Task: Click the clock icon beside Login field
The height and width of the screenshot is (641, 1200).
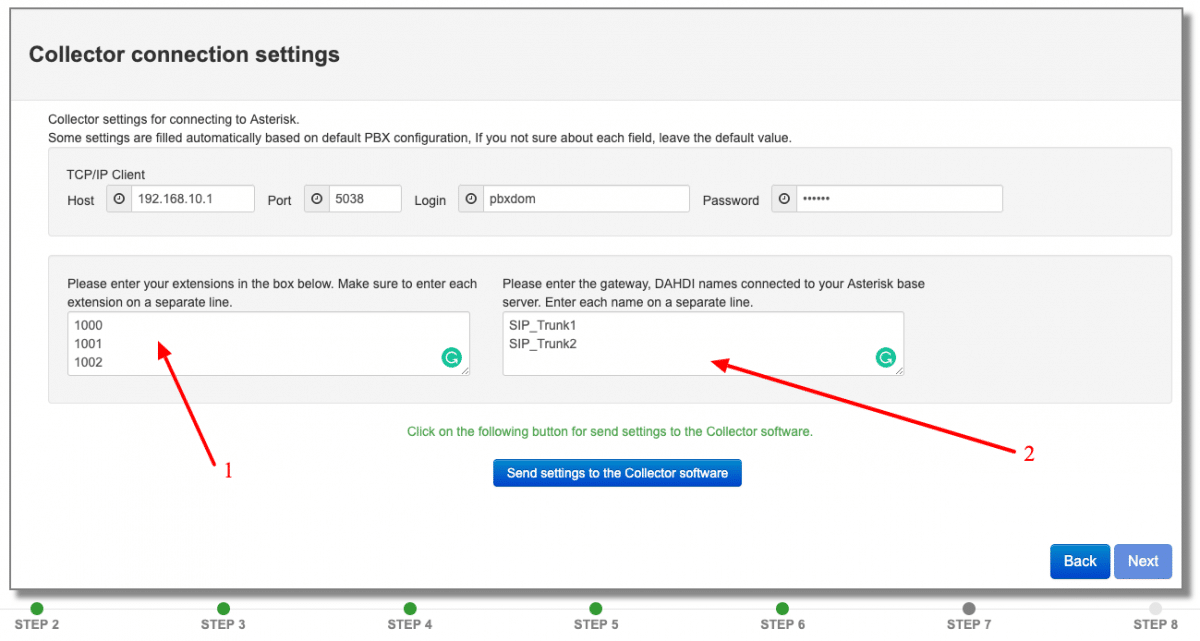Action: click(x=471, y=199)
